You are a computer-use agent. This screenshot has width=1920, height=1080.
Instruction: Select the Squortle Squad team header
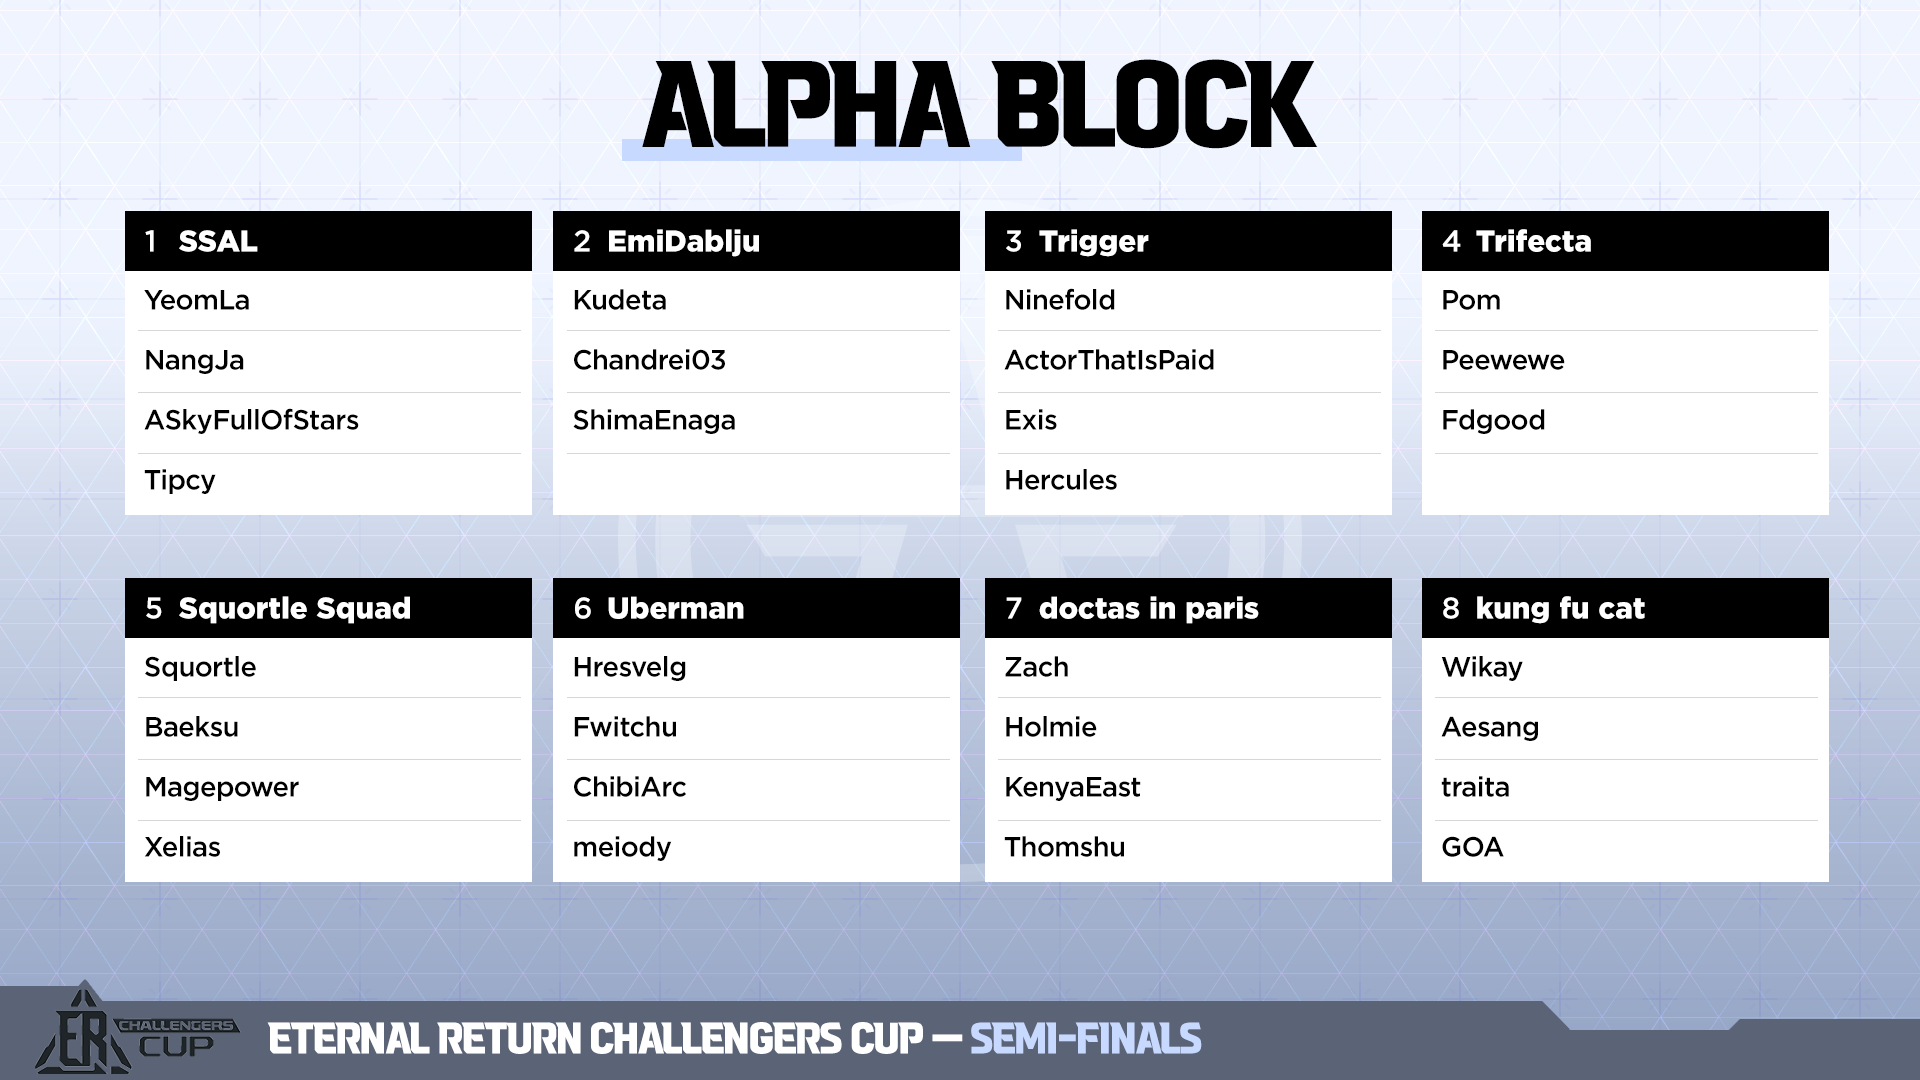click(328, 608)
